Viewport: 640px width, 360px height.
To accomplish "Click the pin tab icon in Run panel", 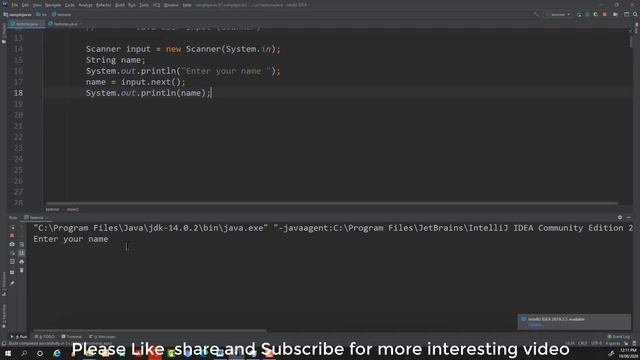I will coord(12,283).
